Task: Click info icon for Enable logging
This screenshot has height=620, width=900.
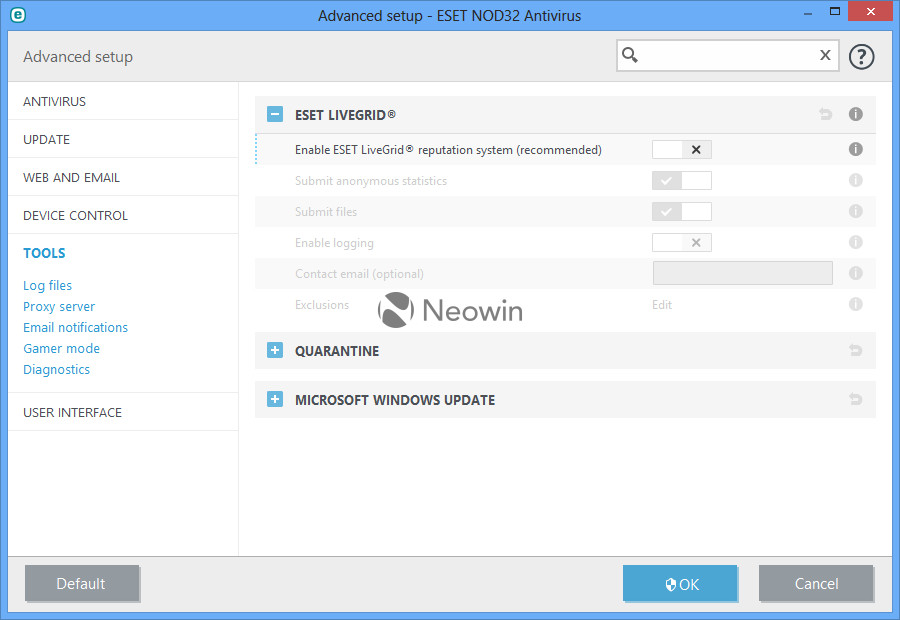Action: click(855, 242)
